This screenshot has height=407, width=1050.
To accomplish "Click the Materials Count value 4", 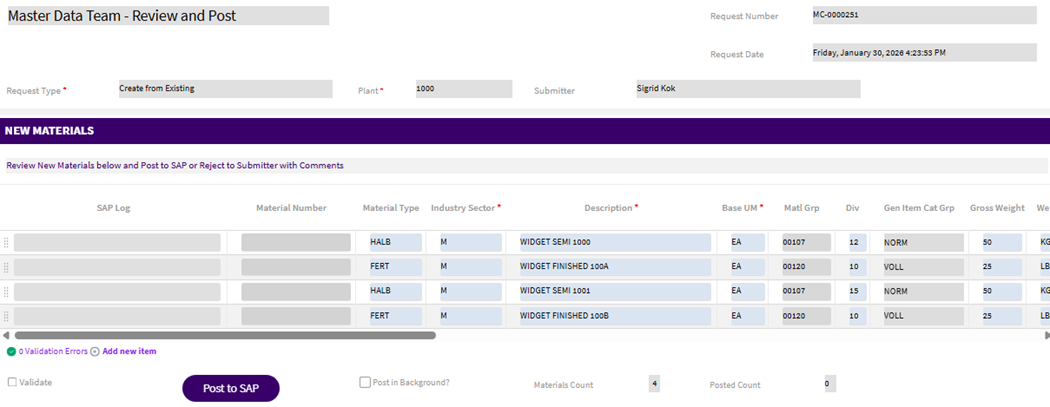I will click(654, 384).
